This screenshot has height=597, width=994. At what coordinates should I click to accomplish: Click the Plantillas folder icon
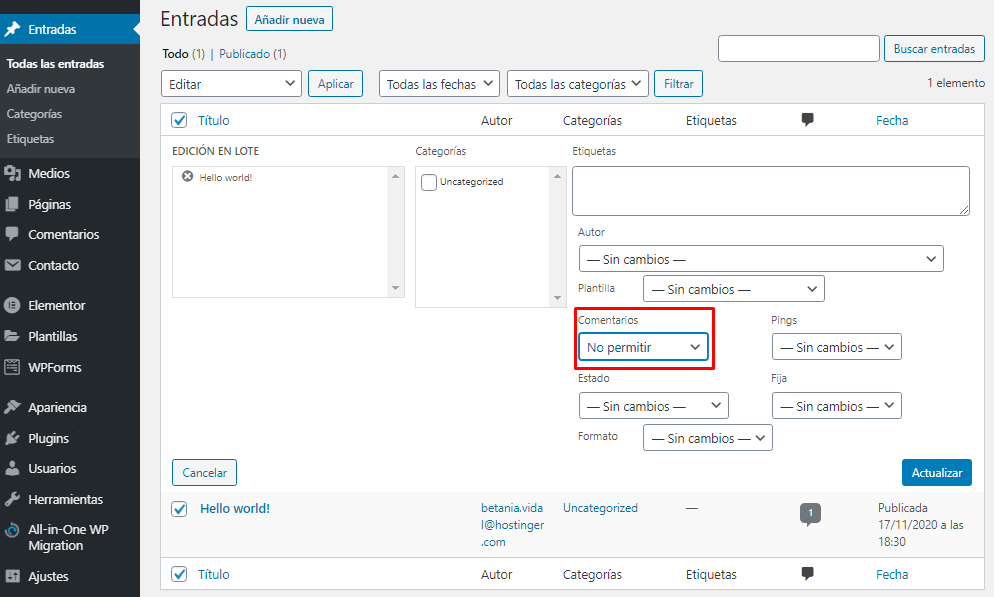(x=12, y=336)
